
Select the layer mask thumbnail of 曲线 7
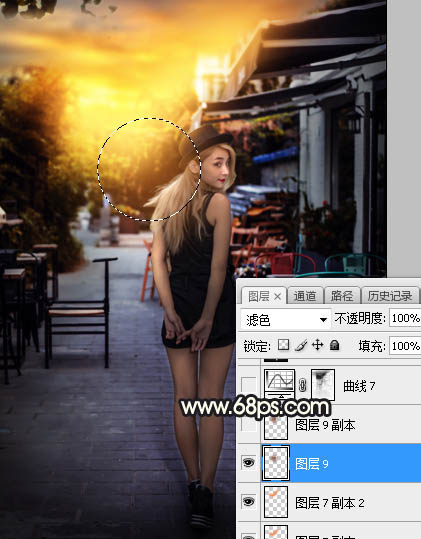(323, 385)
